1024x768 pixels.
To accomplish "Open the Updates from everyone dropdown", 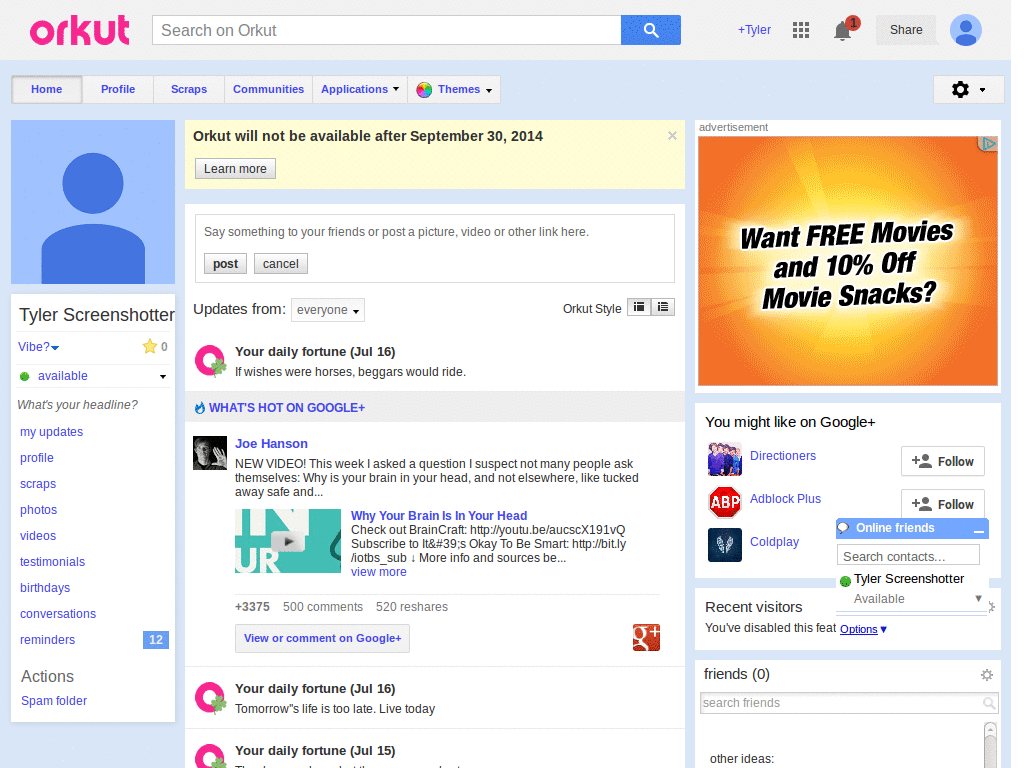I will click(328, 310).
